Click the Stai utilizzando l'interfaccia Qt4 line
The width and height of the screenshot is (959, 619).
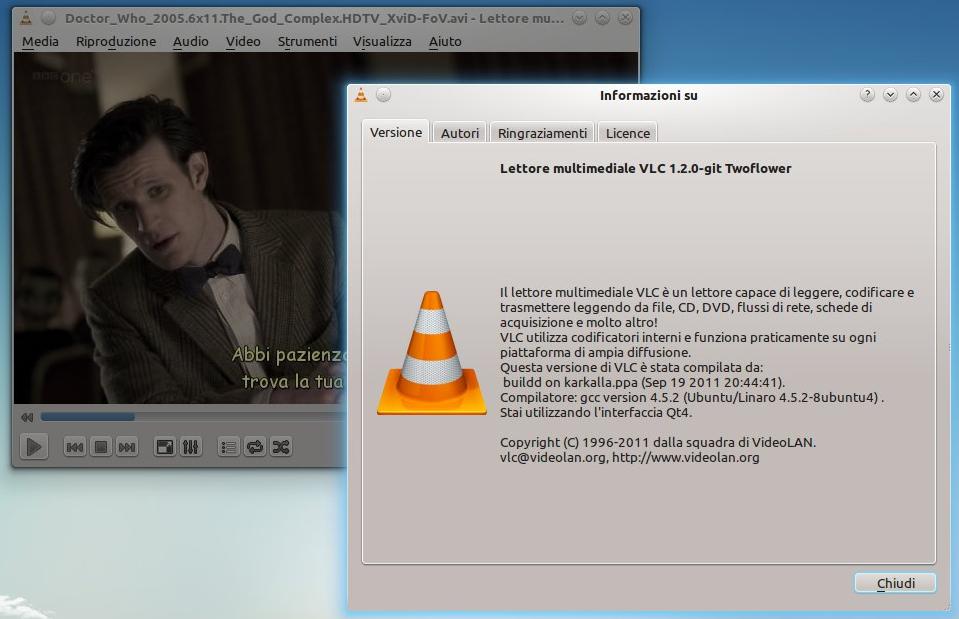pyautogui.click(x=596, y=413)
